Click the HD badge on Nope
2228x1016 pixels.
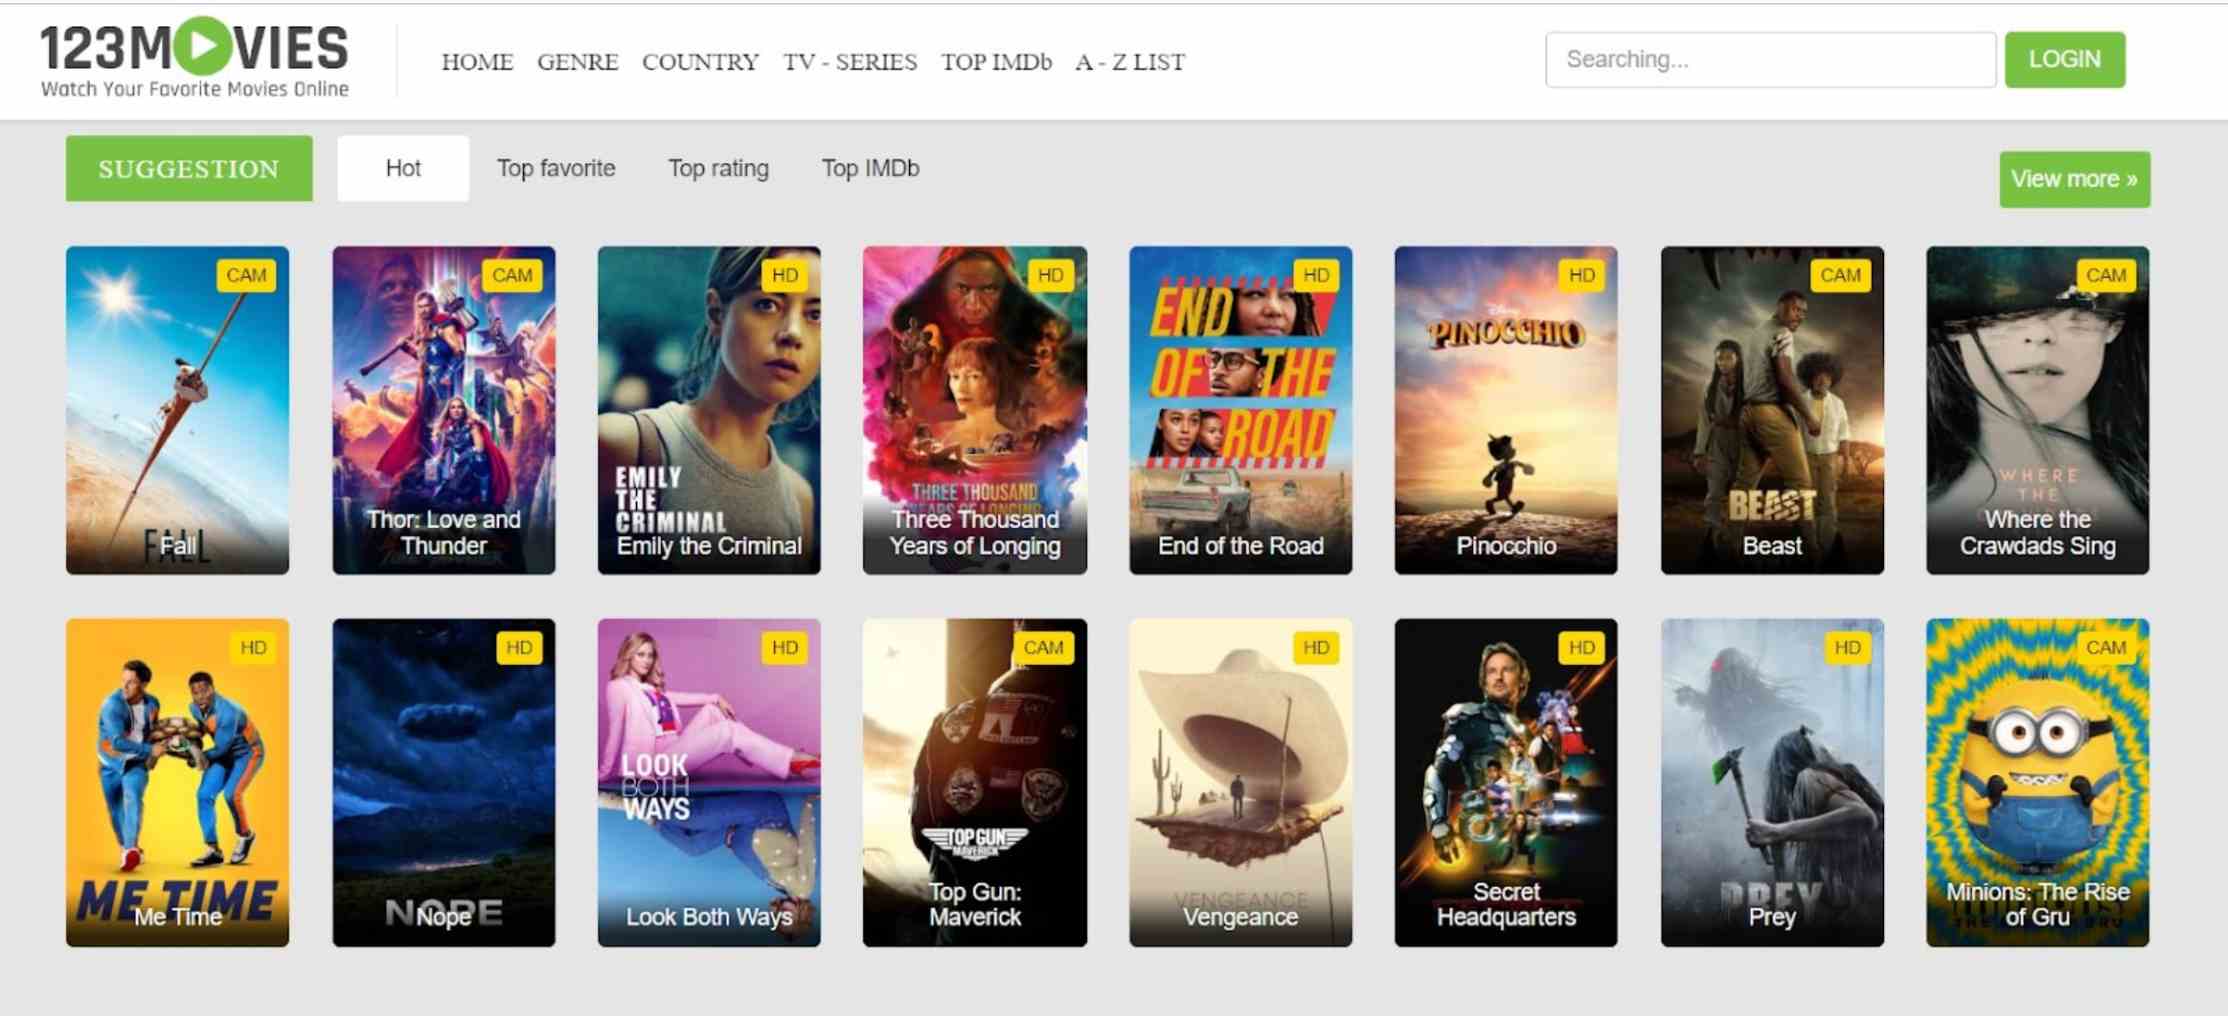click(x=519, y=647)
